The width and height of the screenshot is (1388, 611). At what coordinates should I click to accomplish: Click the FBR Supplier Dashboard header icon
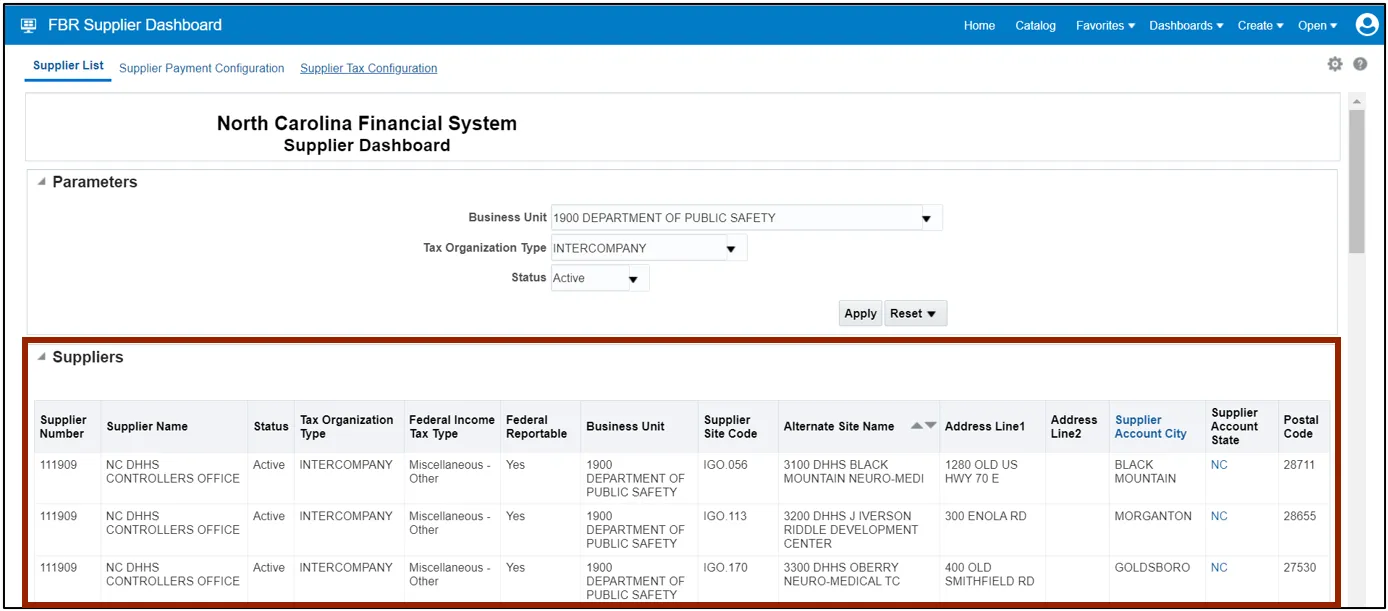pyautogui.click(x=28, y=25)
